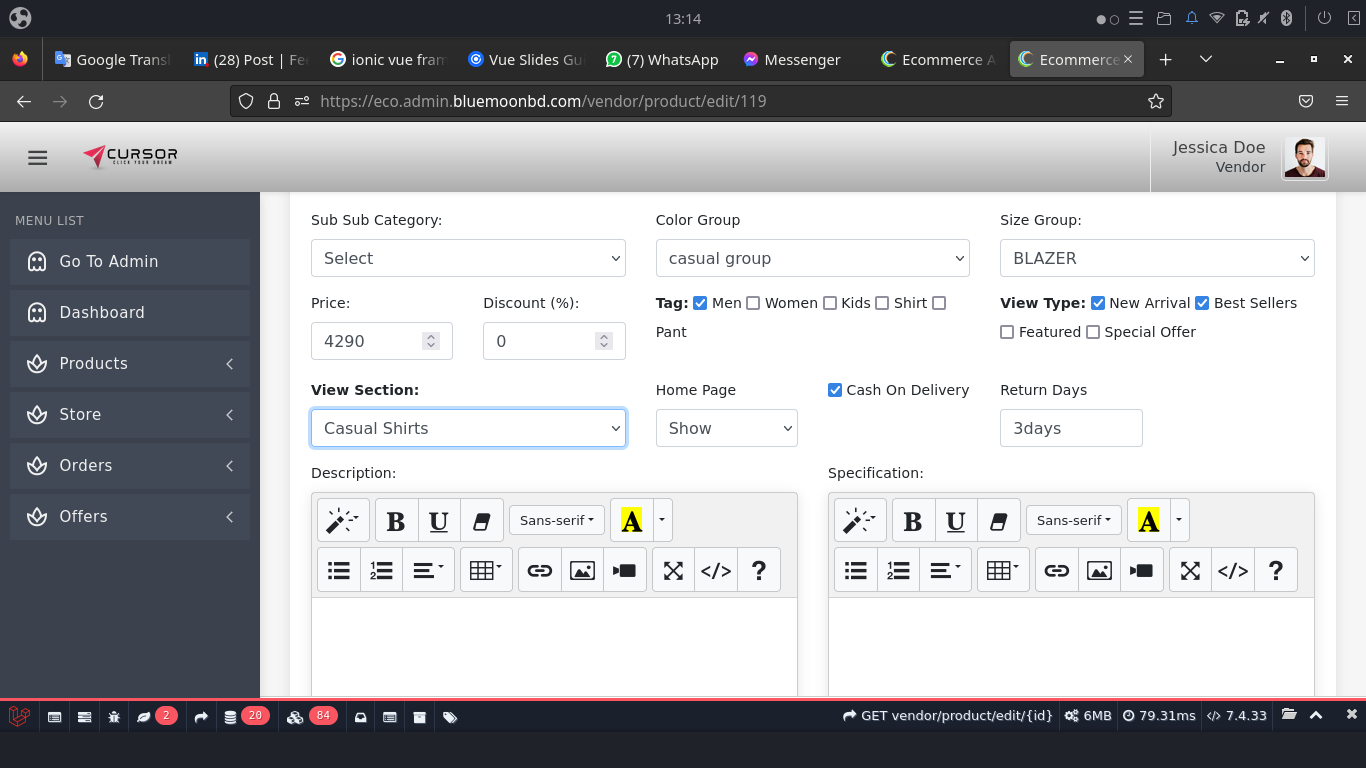The height and width of the screenshot is (768, 1366).
Task: Click the eraser in the Description editor
Action: point(481,521)
